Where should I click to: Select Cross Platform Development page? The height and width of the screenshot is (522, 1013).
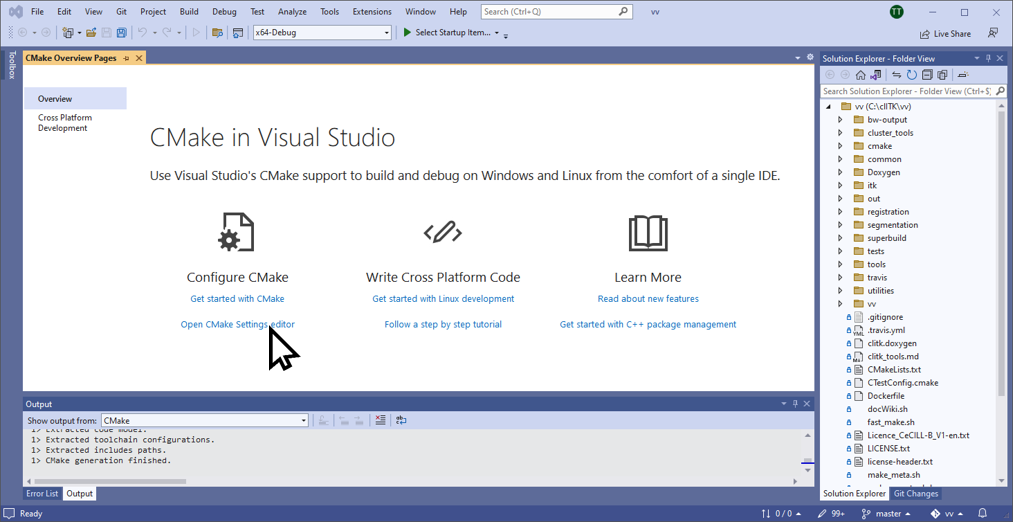[65, 123]
